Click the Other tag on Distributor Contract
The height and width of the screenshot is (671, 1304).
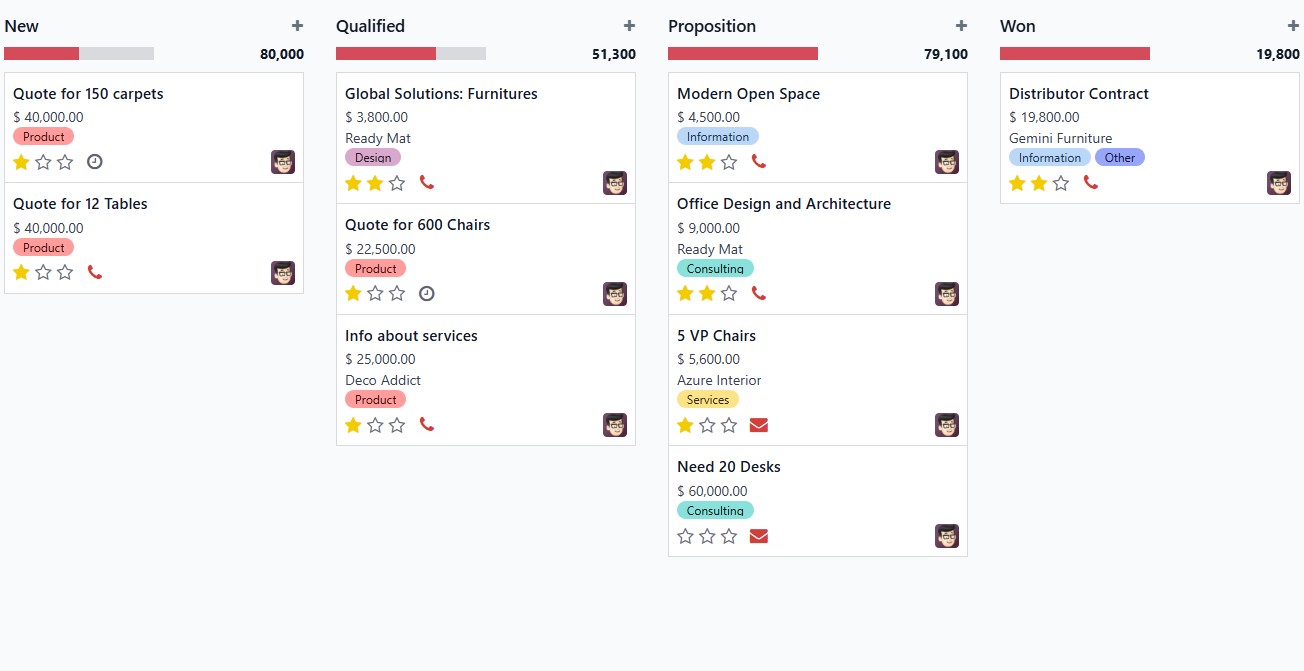1120,158
